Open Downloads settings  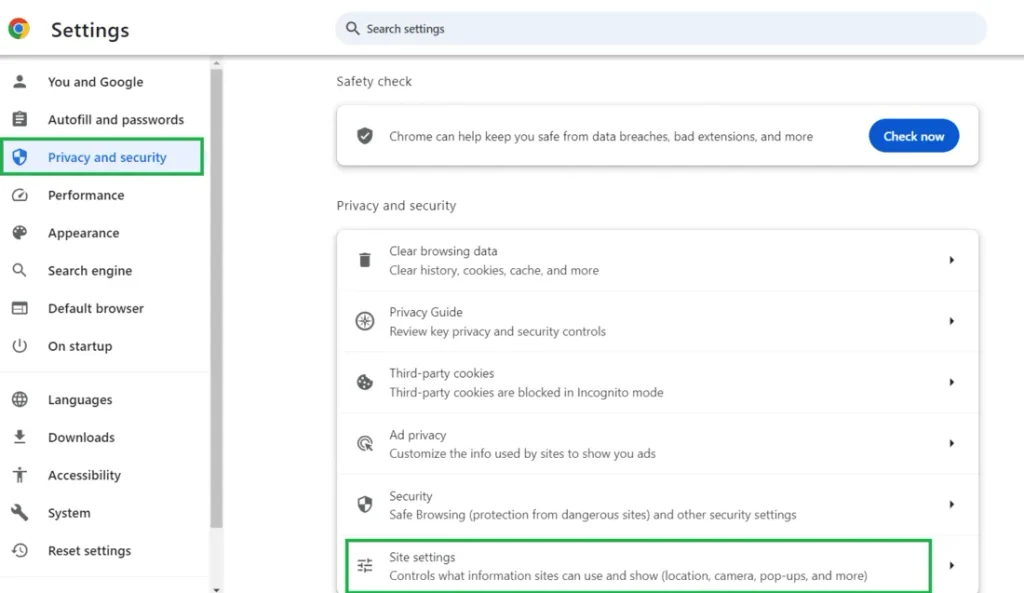[103, 437]
